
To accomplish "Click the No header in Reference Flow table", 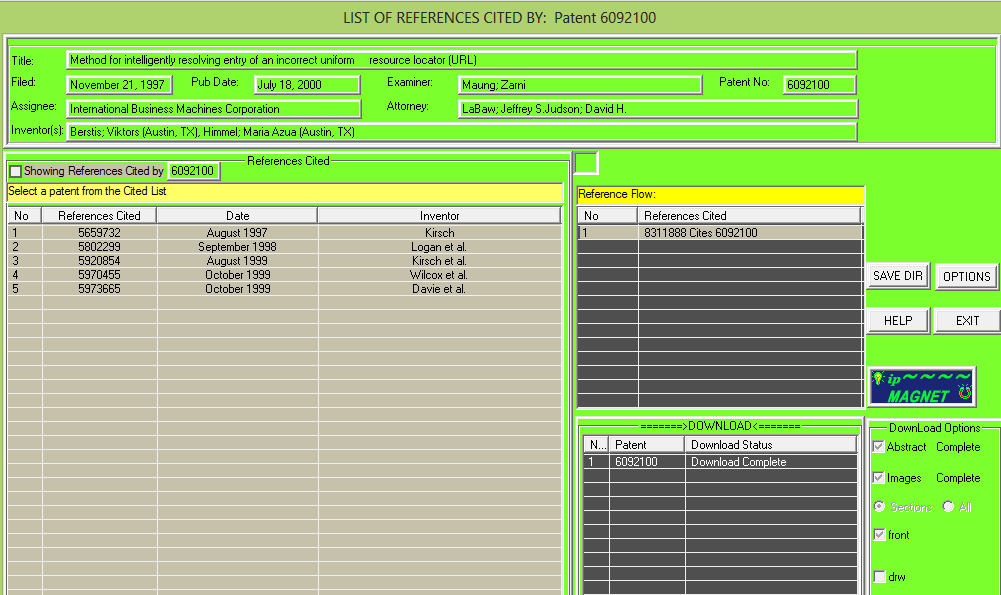I will (608, 216).
